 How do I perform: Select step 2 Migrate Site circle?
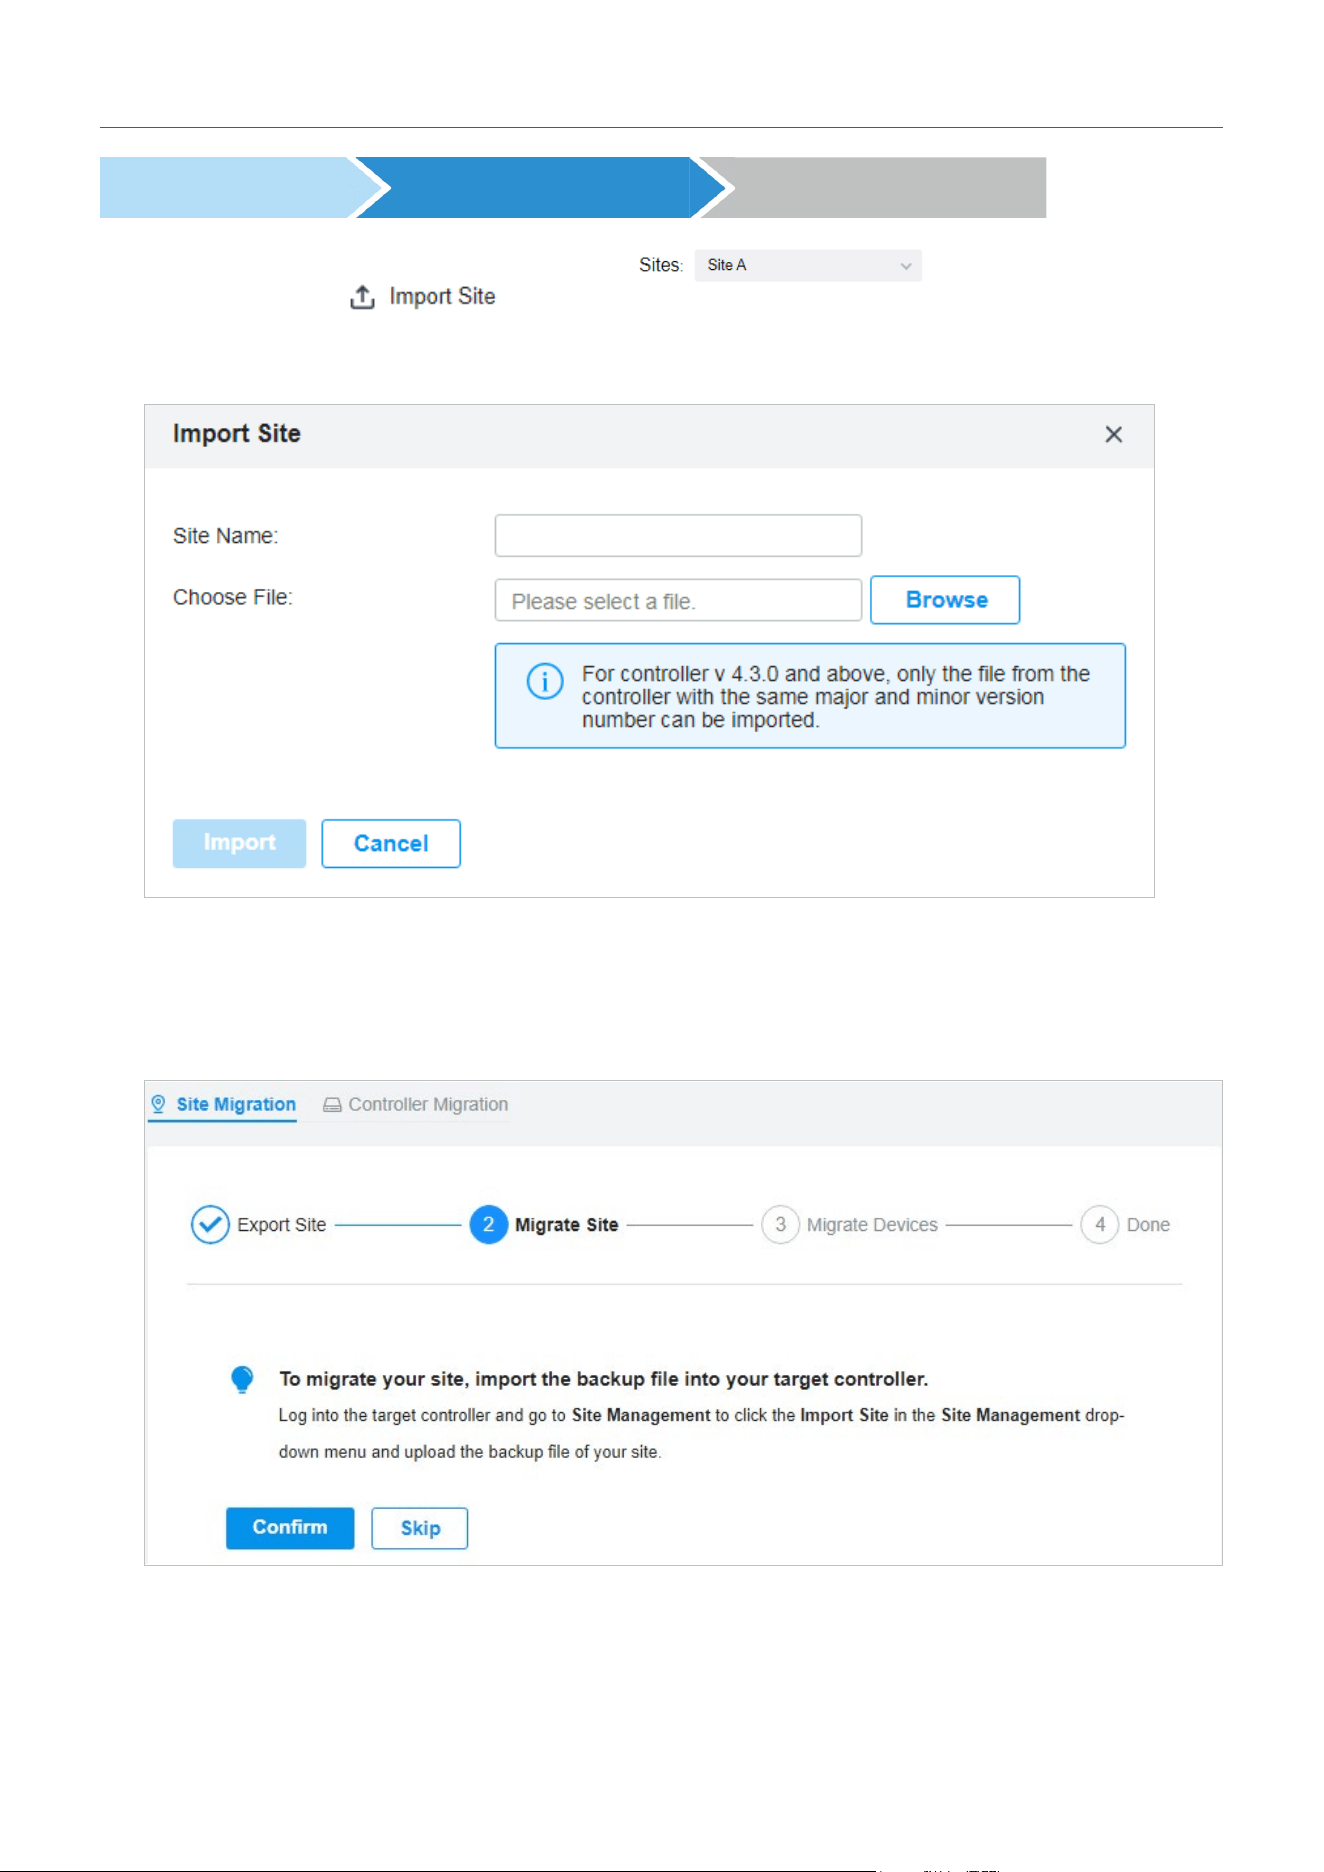pos(488,1224)
